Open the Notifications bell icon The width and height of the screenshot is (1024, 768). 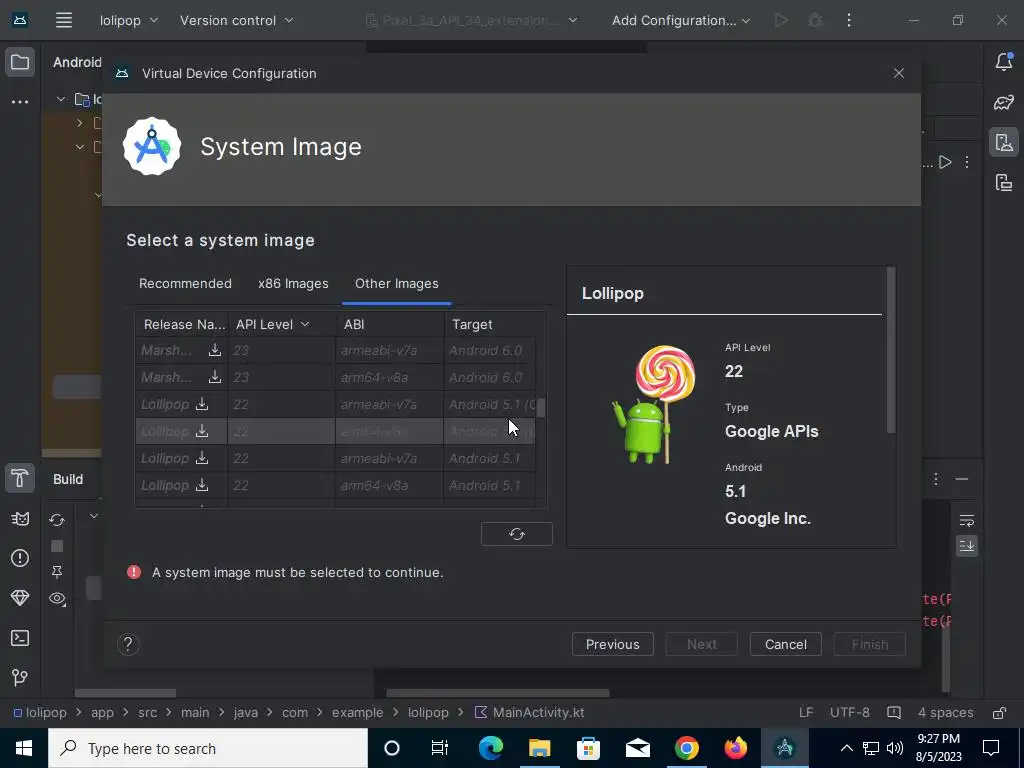[1004, 61]
